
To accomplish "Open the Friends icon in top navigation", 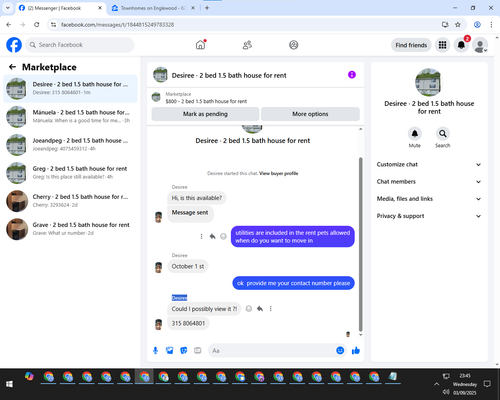I will click(247, 45).
